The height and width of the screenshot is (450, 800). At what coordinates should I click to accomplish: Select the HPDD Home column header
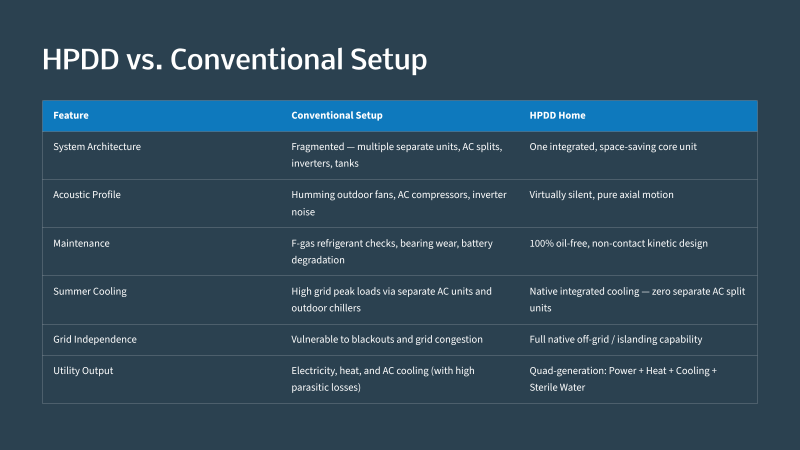click(557, 115)
